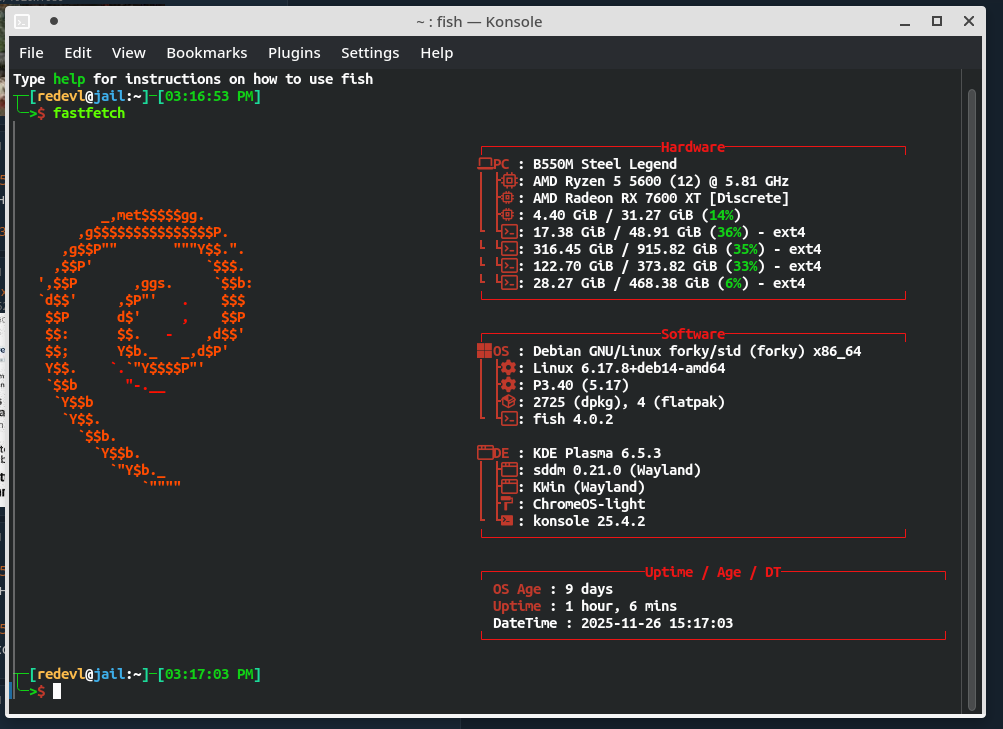Click the sddm 0.21.0 (Wayland) text
This screenshot has width=1003, height=729.
617,470
